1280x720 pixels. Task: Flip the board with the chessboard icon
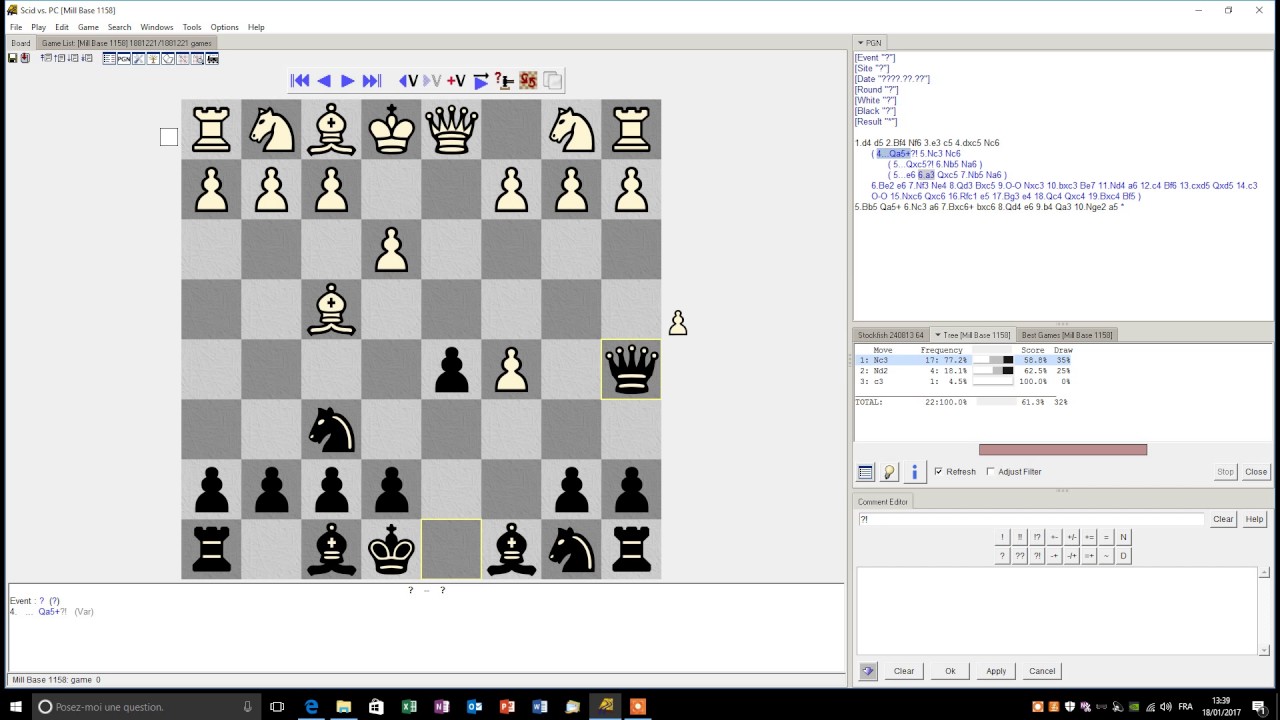pyautogui.click(x=528, y=81)
